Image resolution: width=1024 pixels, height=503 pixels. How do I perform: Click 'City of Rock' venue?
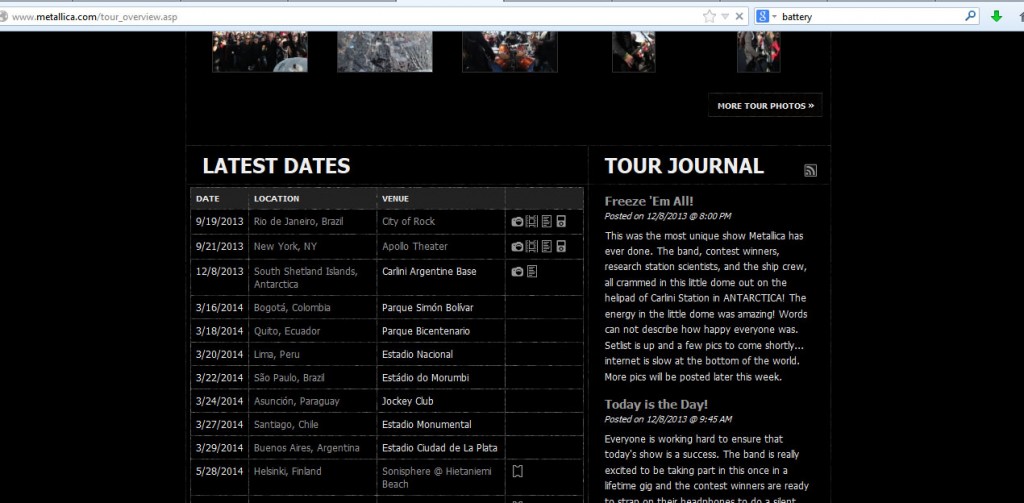[x=408, y=221]
